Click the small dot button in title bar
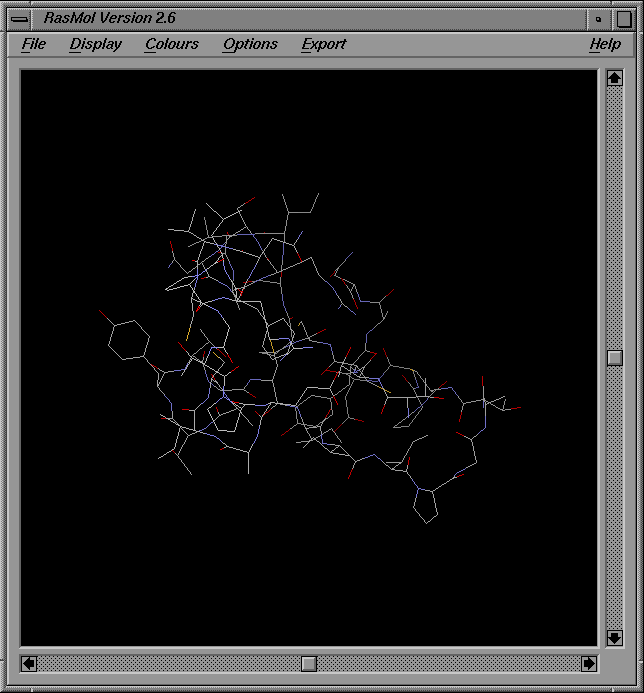 pos(598,18)
